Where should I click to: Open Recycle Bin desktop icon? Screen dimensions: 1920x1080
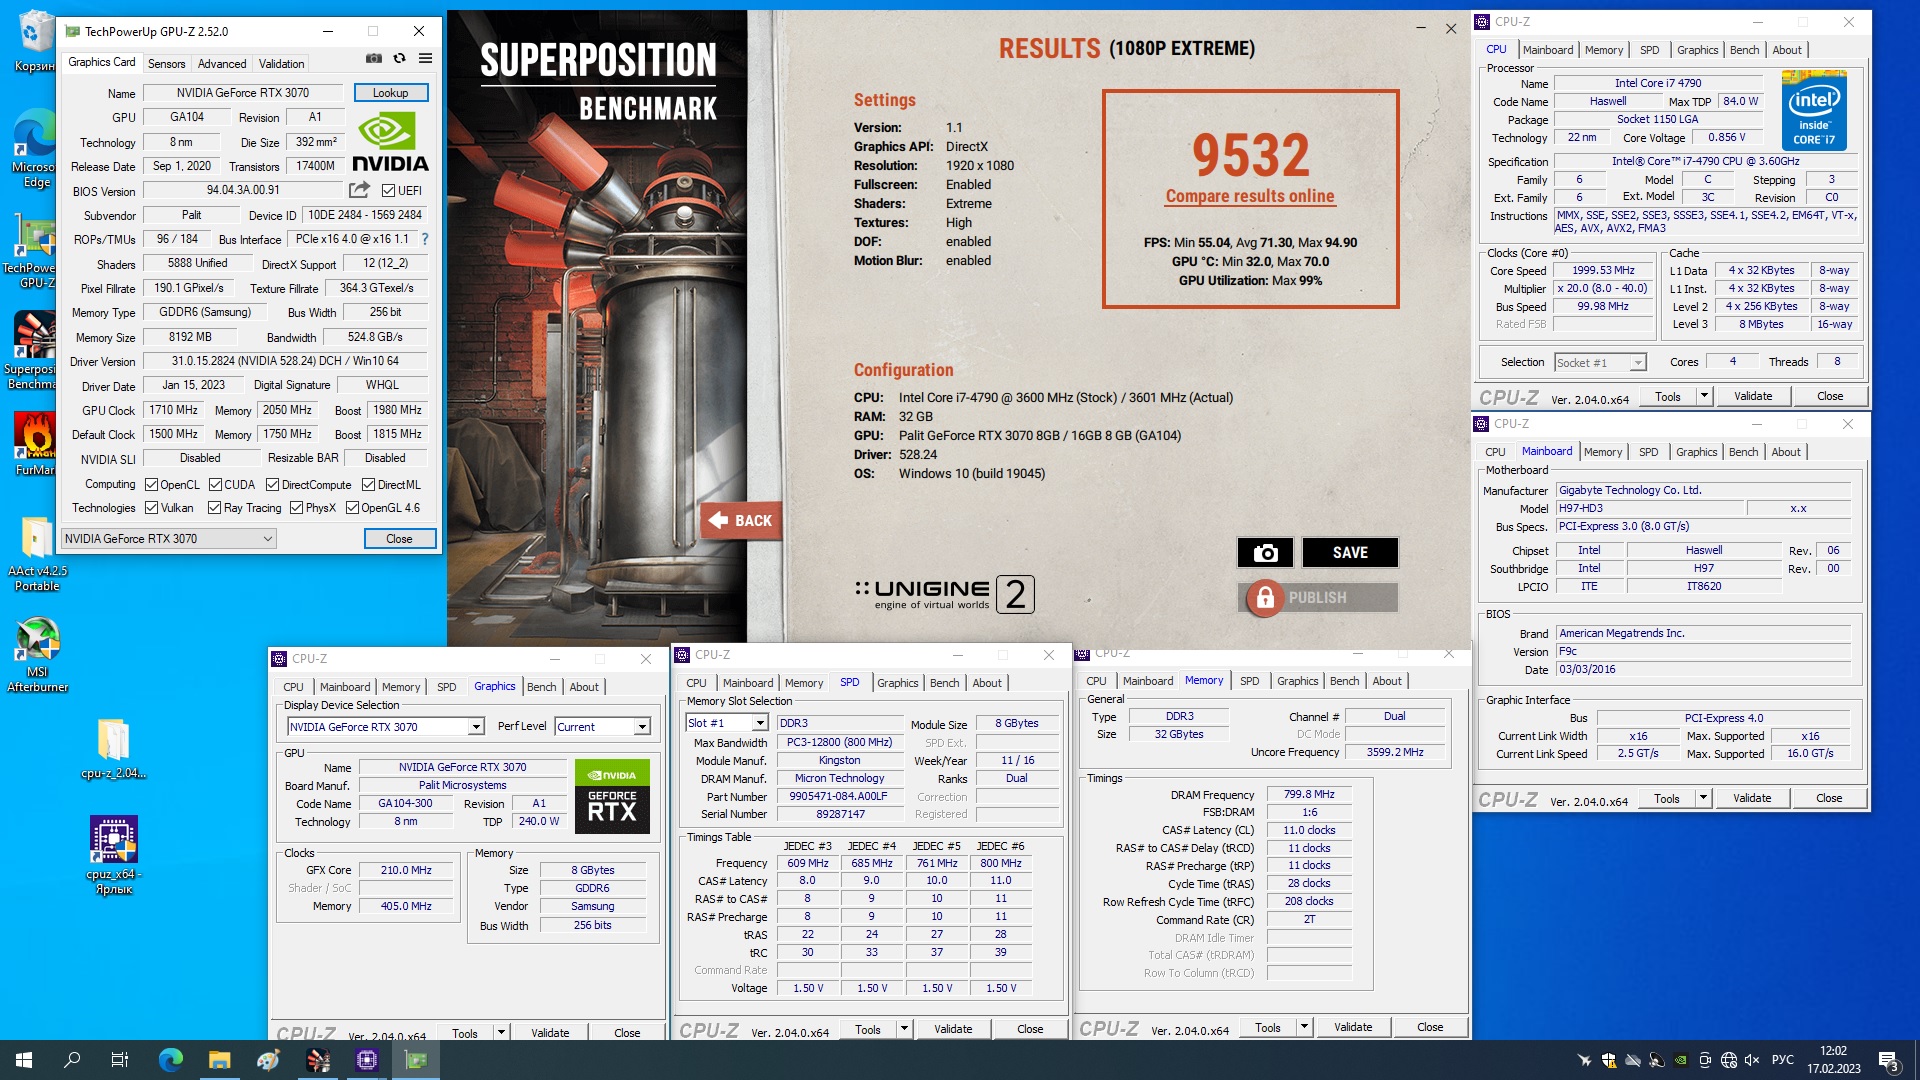coord(35,41)
